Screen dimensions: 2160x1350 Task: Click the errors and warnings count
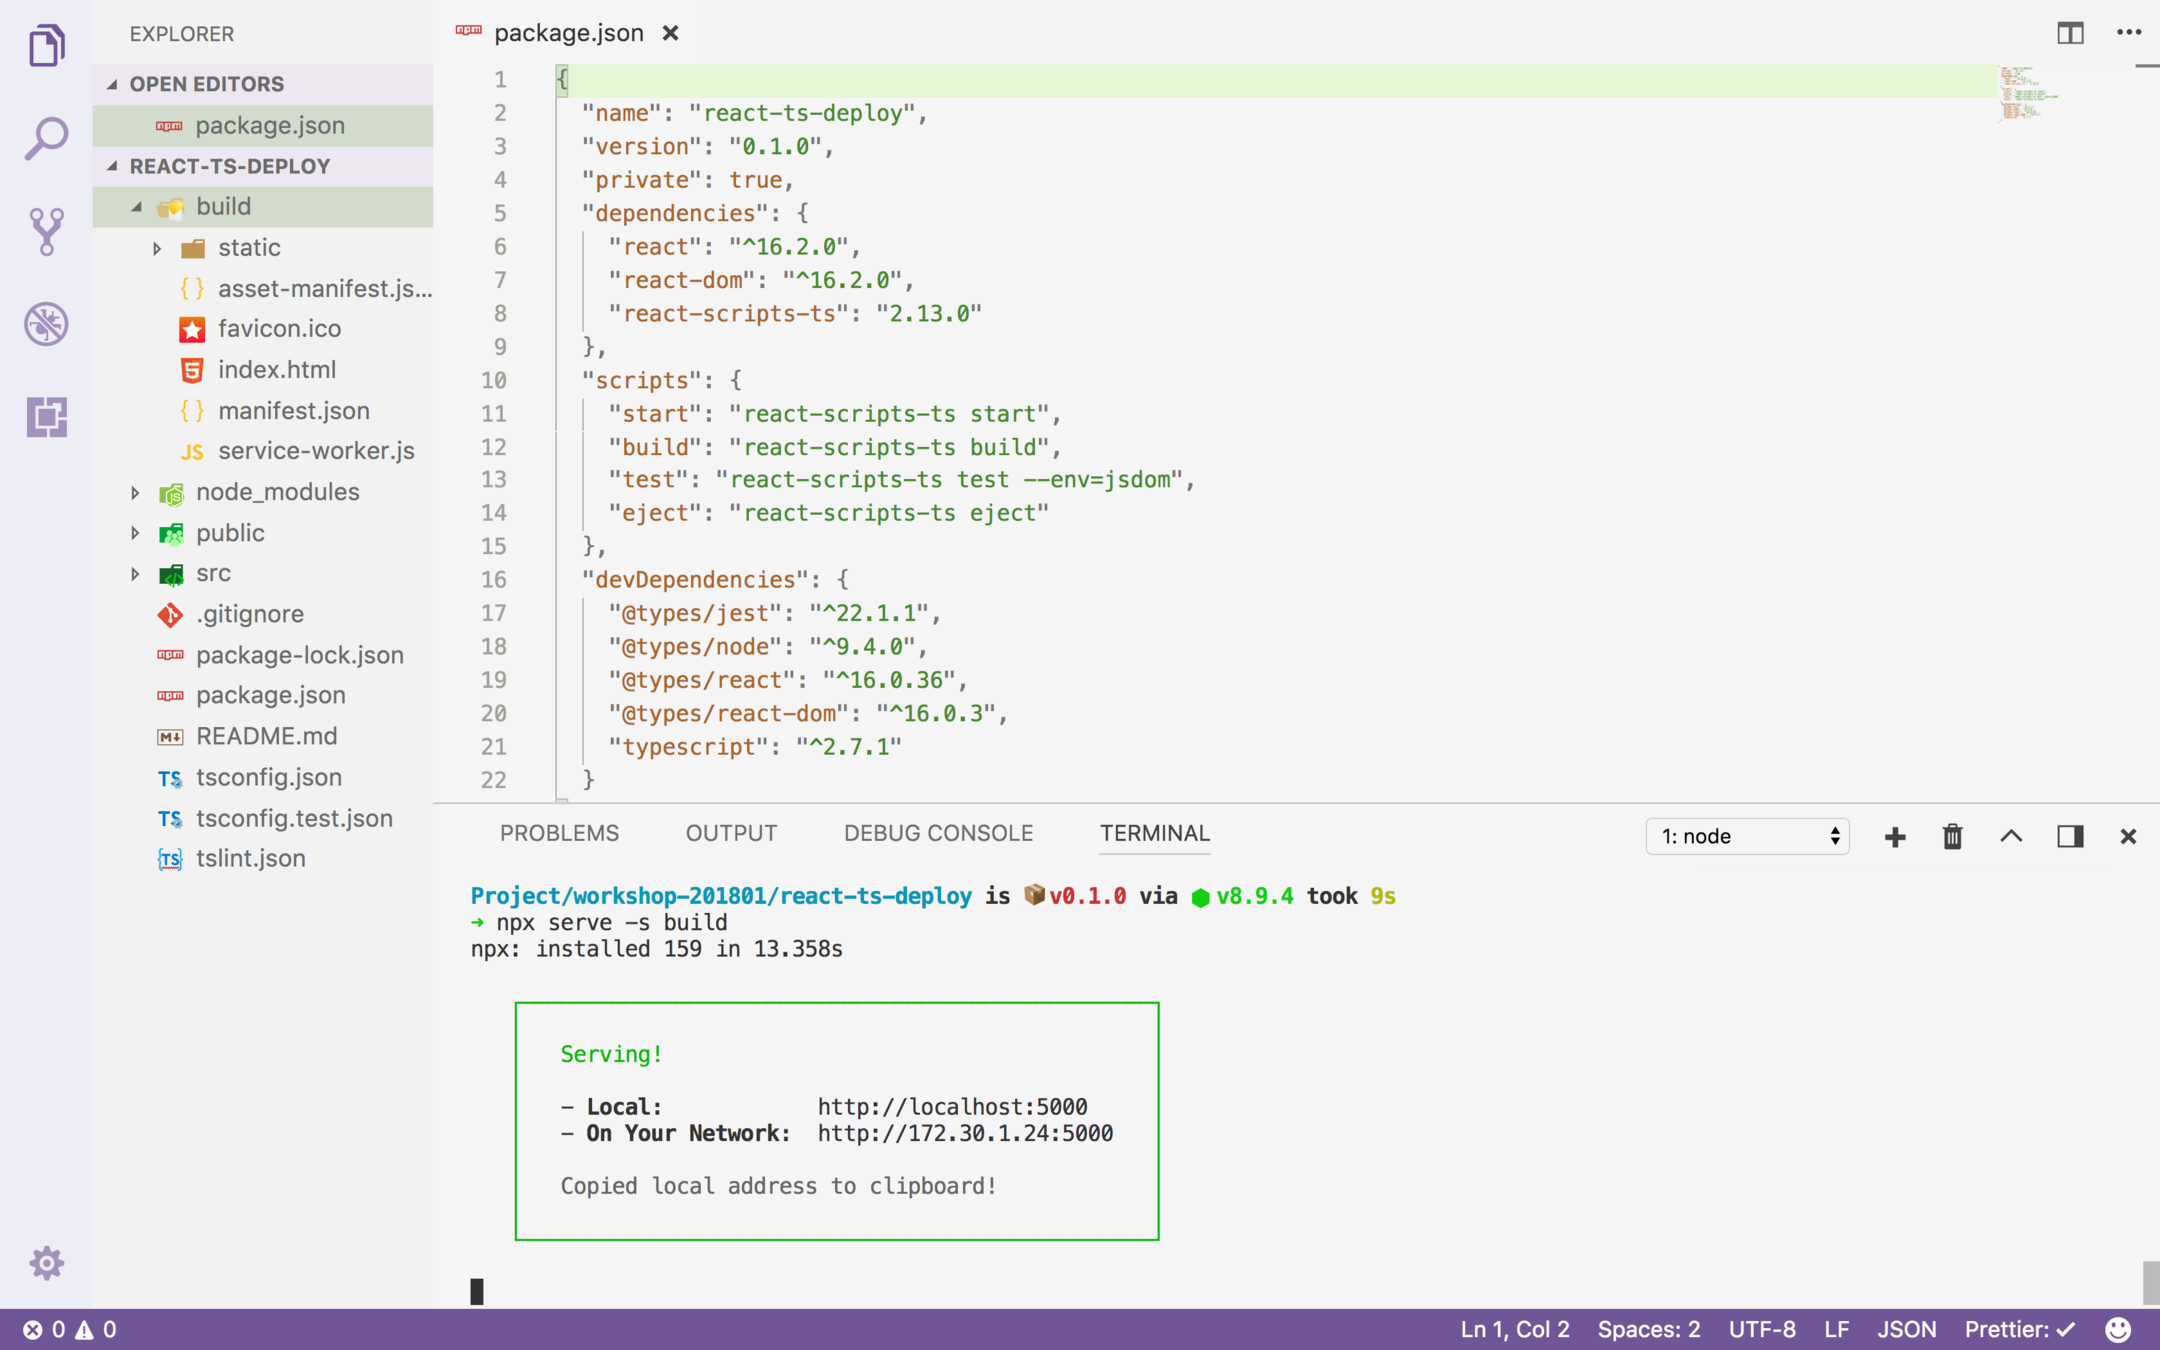(x=70, y=1329)
